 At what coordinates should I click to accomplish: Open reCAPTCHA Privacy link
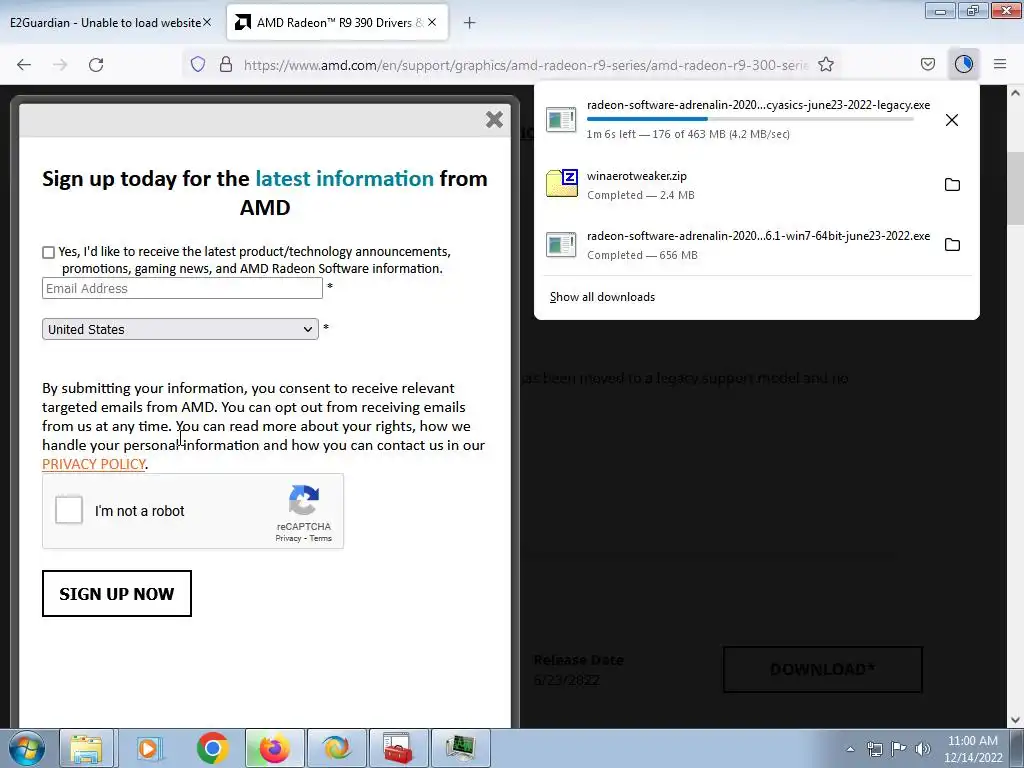pos(288,539)
